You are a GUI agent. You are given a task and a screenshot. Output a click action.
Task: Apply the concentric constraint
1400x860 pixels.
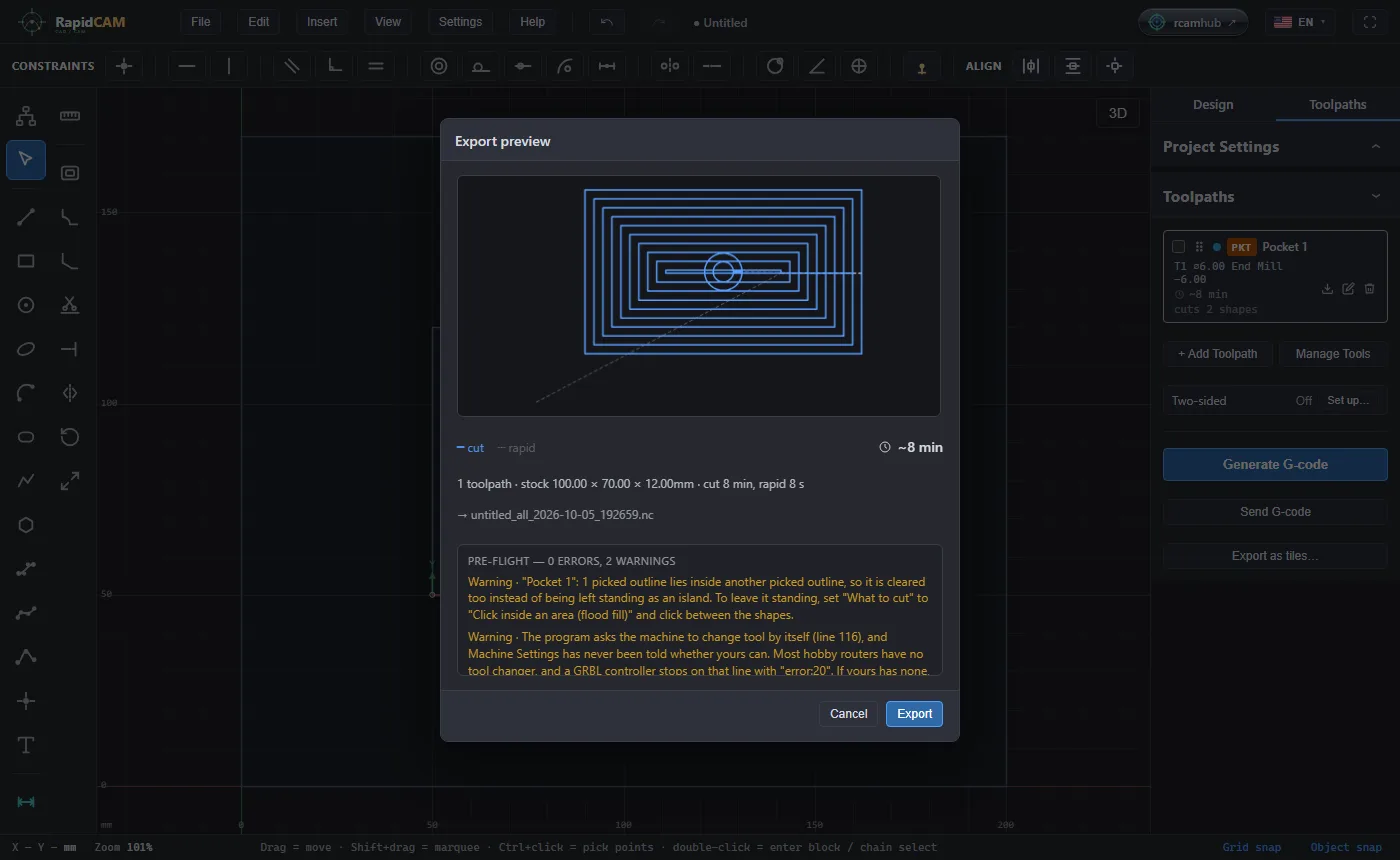click(438, 66)
